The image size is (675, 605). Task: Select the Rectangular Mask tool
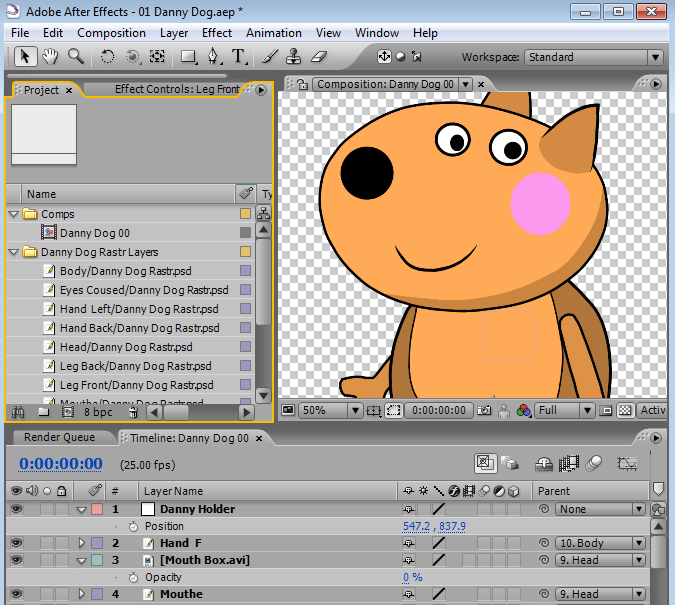coord(189,56)
